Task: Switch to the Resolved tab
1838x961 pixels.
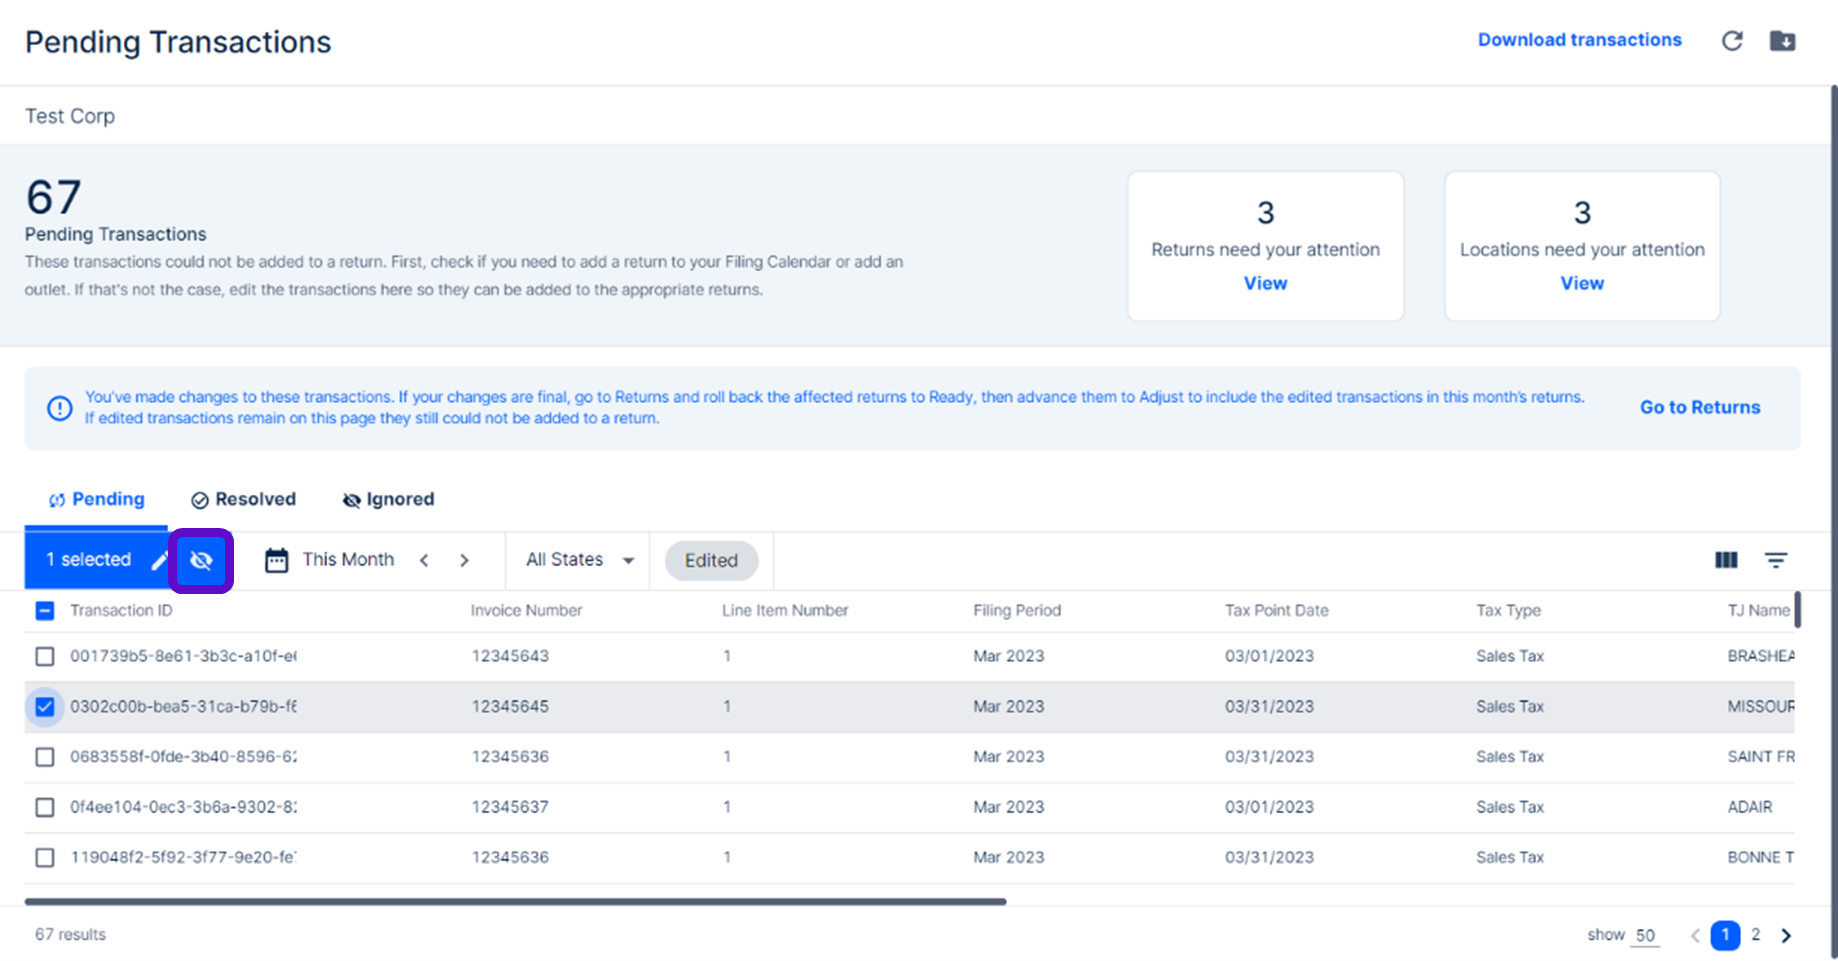Action: (x=244, y=499)
